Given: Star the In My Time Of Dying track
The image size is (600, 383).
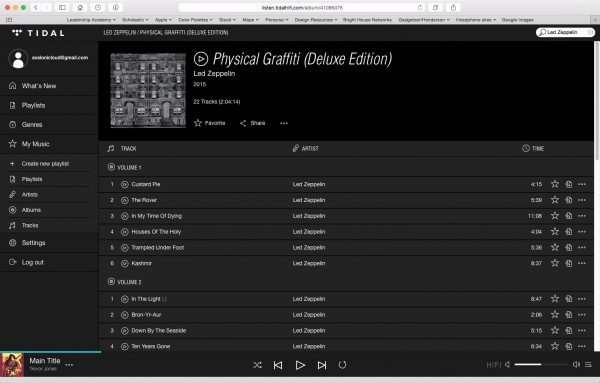Looking at the screenshot, I should tap(554, 216).
